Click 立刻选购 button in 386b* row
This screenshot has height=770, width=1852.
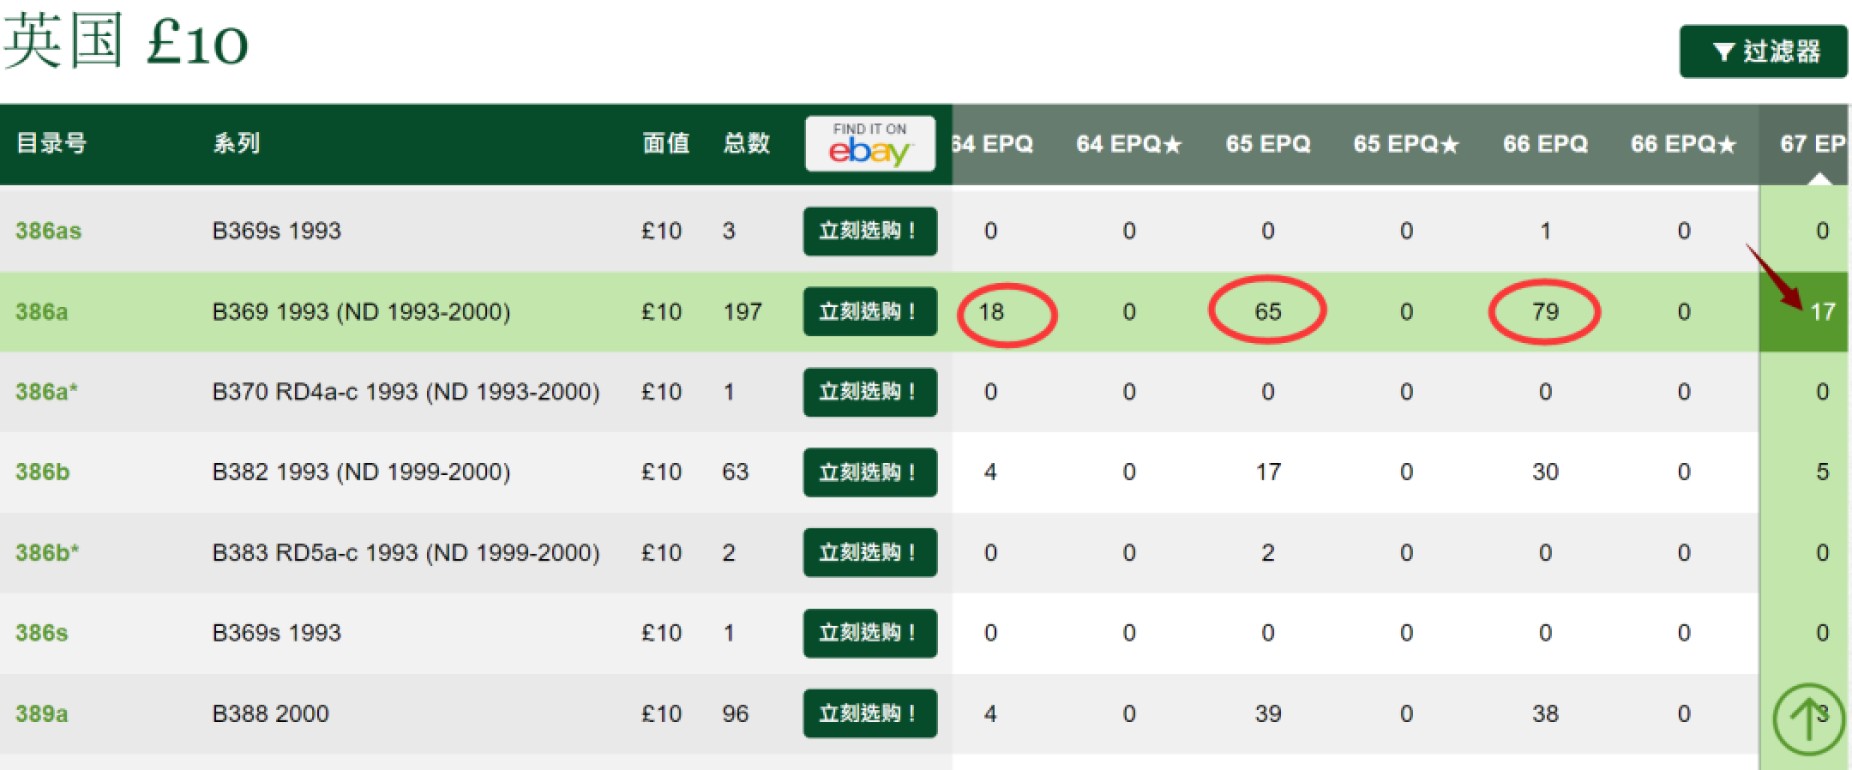pos(870,553)
